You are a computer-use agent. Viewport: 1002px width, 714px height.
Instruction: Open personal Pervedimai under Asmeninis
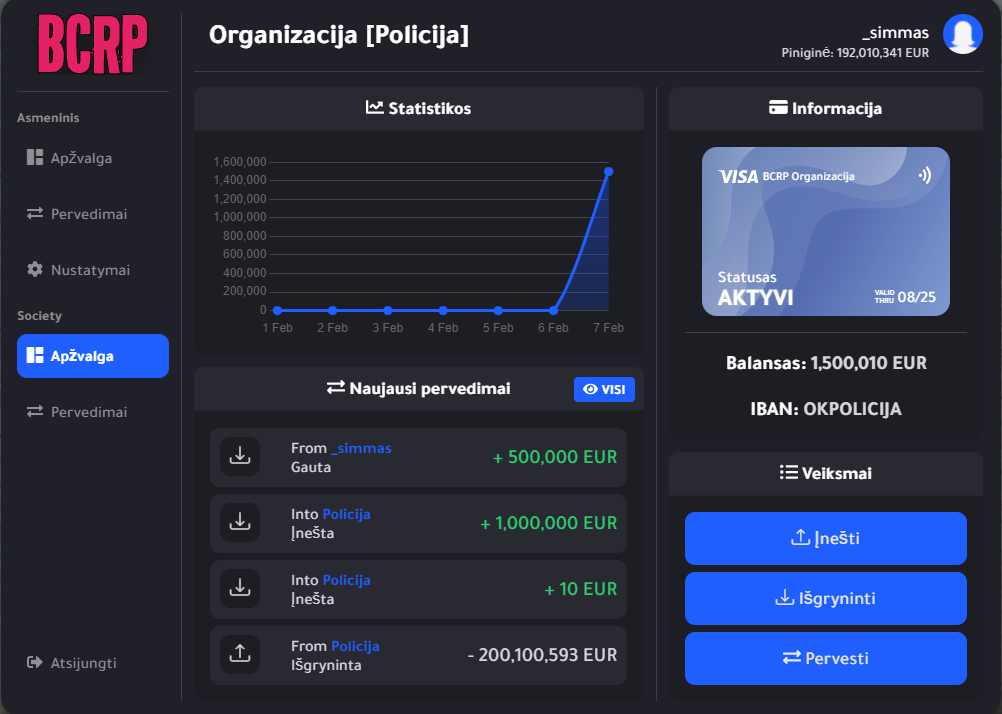coord(88,214)
